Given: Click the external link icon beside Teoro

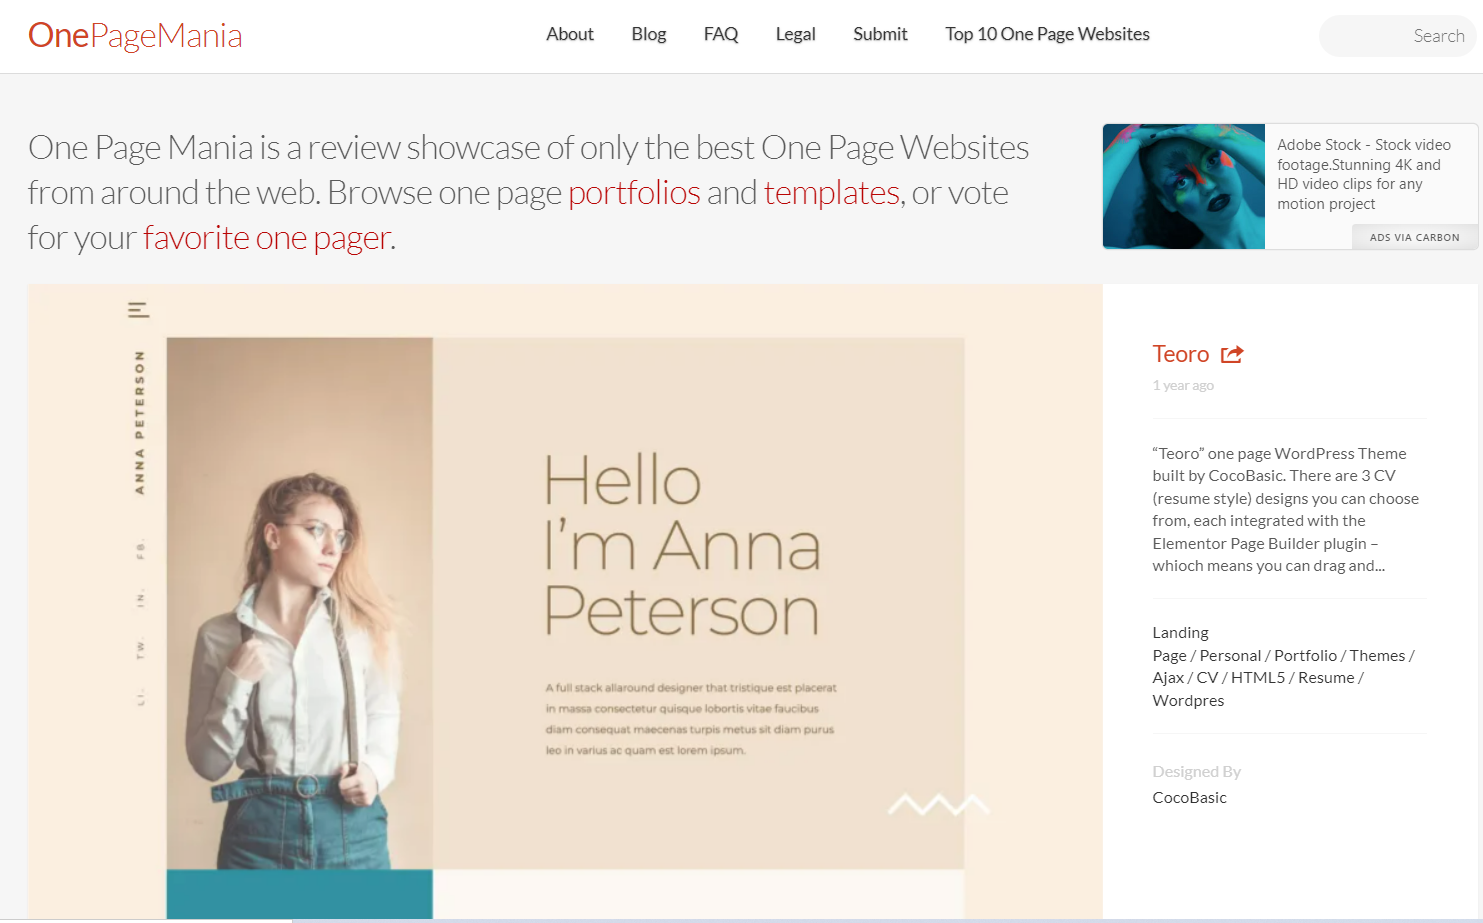Looking at the screenshot, I should 1232,354.
